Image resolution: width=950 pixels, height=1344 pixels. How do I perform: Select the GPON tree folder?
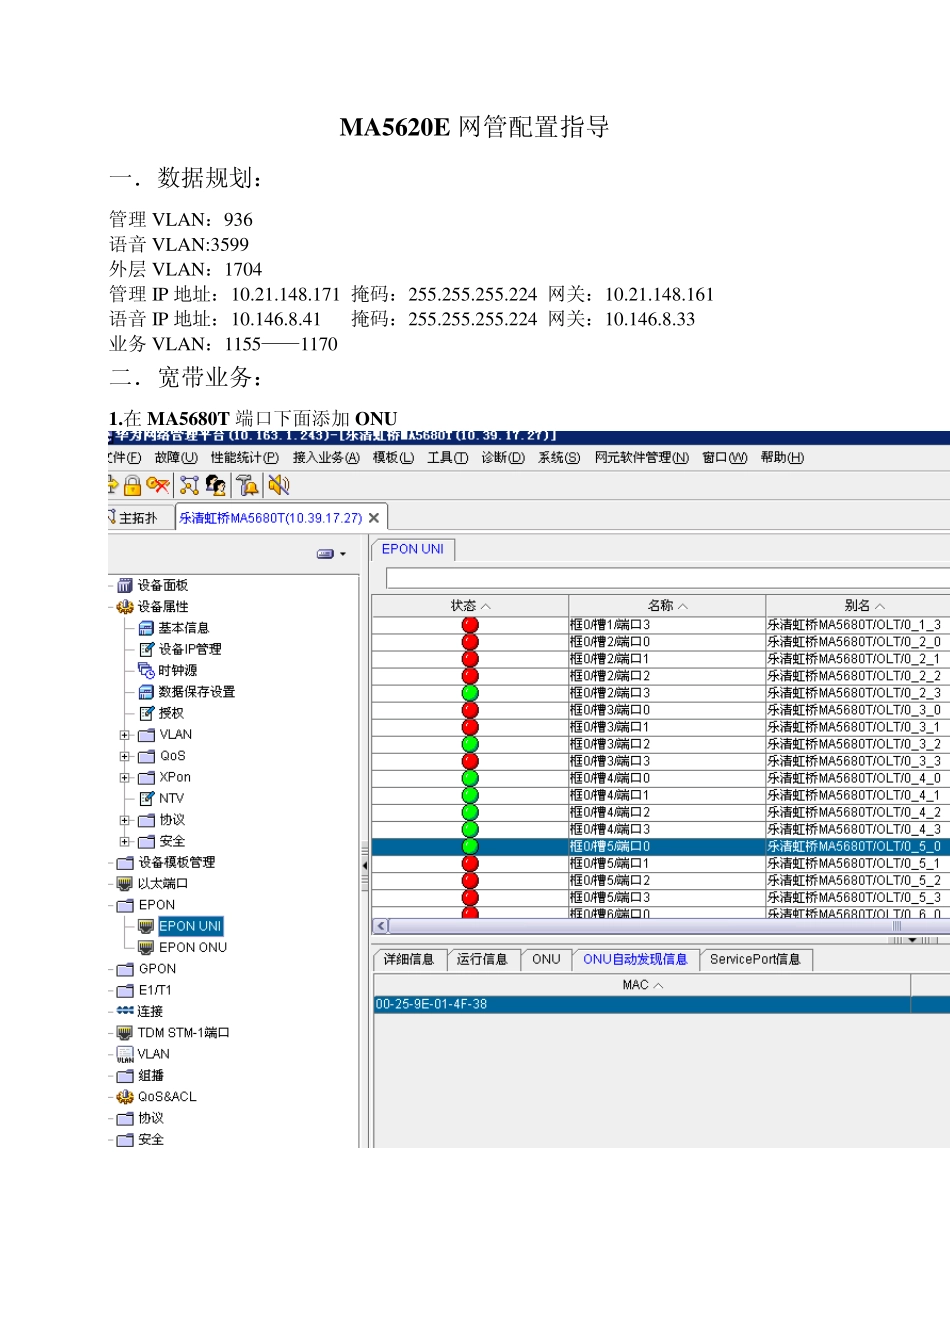coord(157,969)
